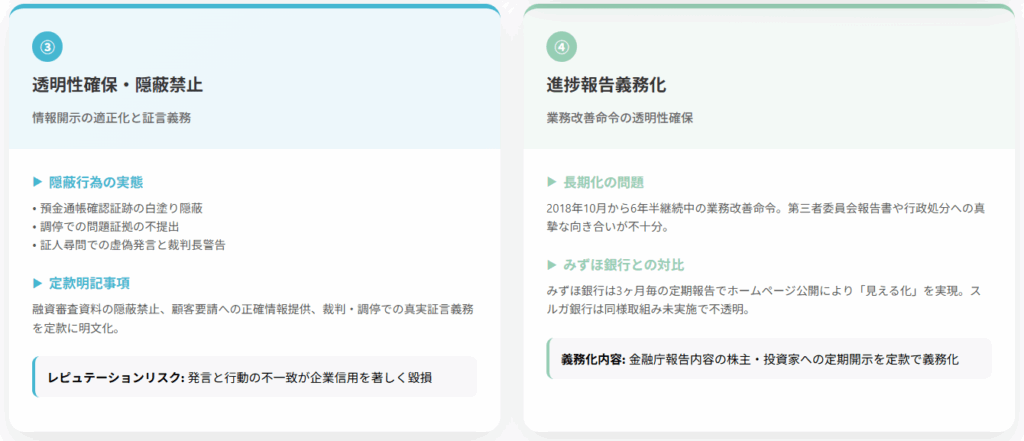The image size is (1024, 441).
Task: Click the arrow beside 定款明記事項
Action: point(37,283)
